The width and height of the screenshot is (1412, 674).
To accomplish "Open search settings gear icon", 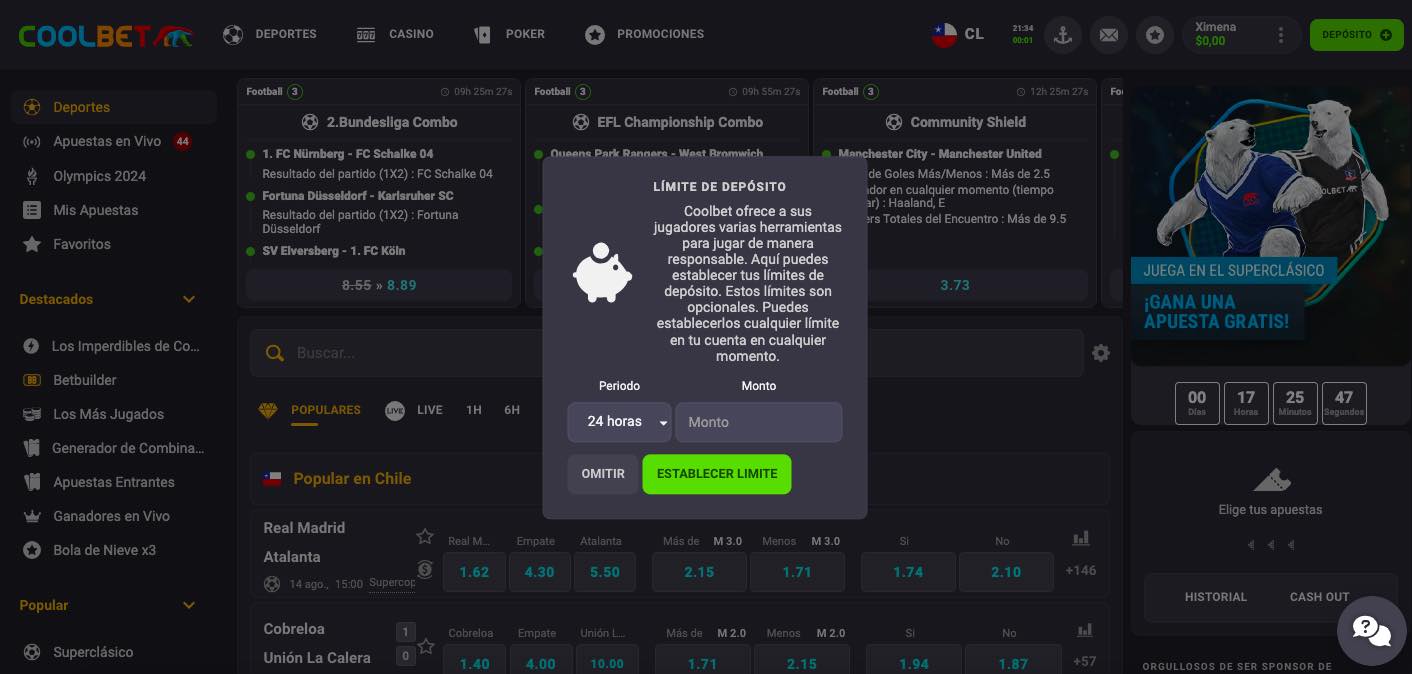I will click(1101, 353).
